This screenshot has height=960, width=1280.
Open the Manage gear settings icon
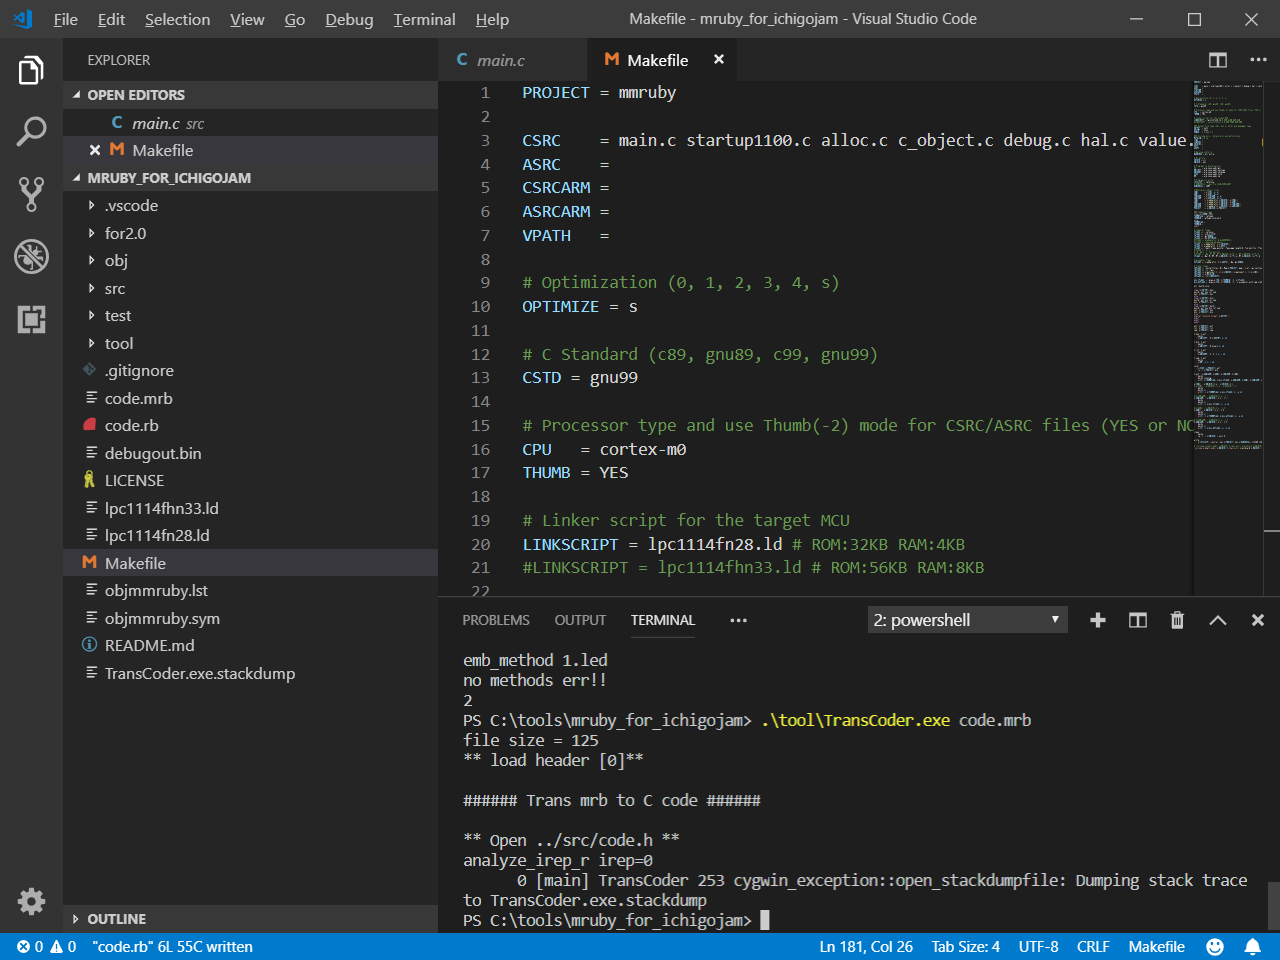[x=31, y=901]
